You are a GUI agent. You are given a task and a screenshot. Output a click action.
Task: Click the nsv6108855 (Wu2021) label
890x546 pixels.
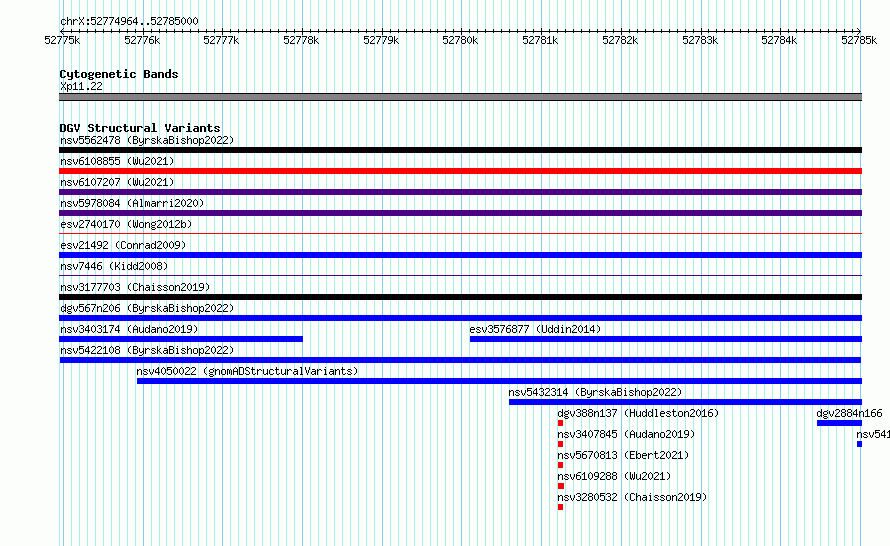pyautogui.click(x=117, y=161)
